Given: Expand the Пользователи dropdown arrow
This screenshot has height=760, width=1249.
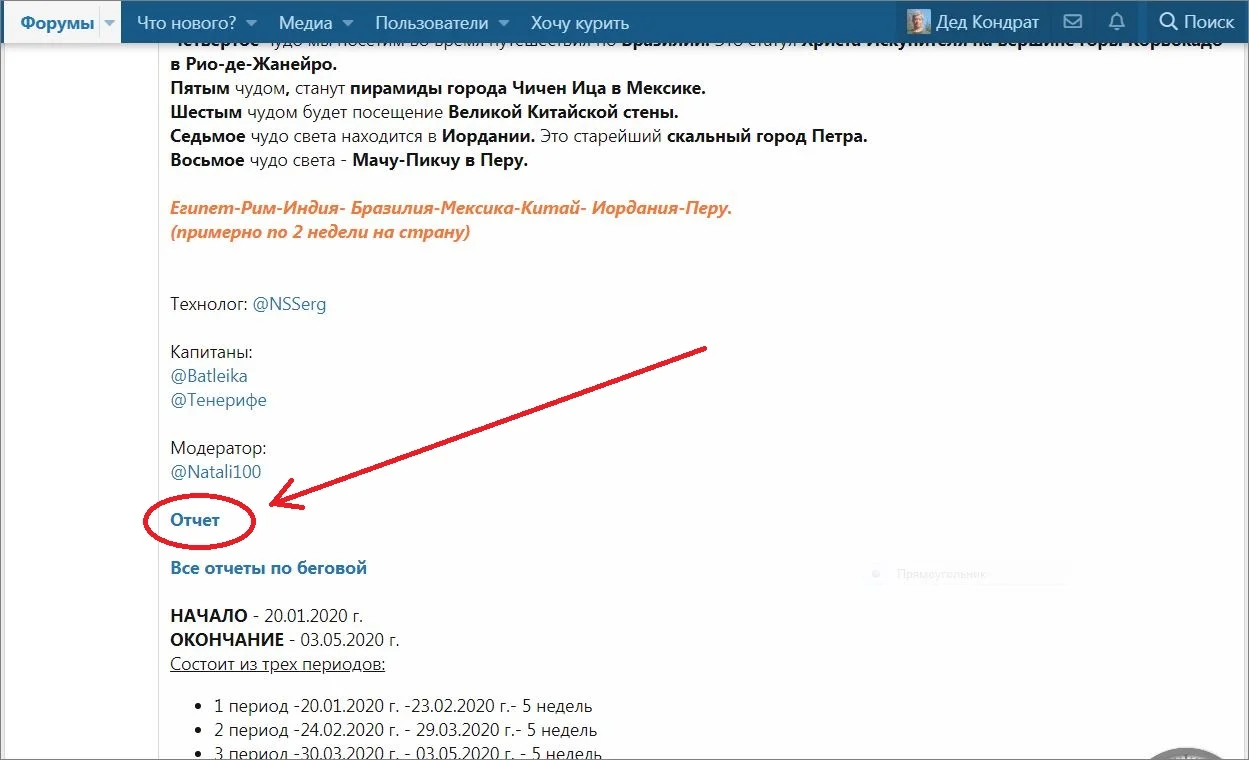Looking at the screenshot, I should click(503, 23).
